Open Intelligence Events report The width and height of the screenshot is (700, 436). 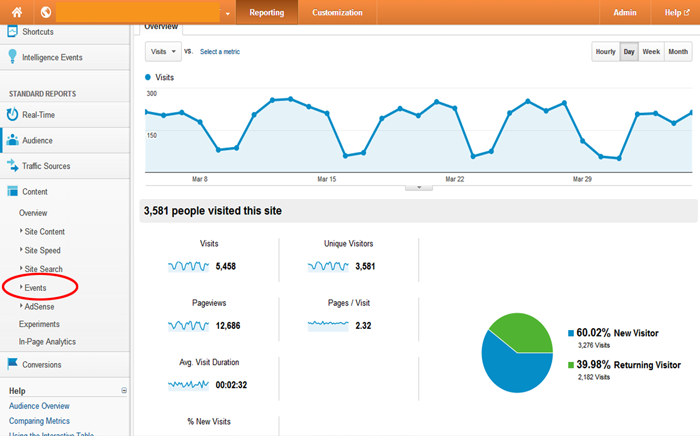pyautogui.click(x=52, y=58)
